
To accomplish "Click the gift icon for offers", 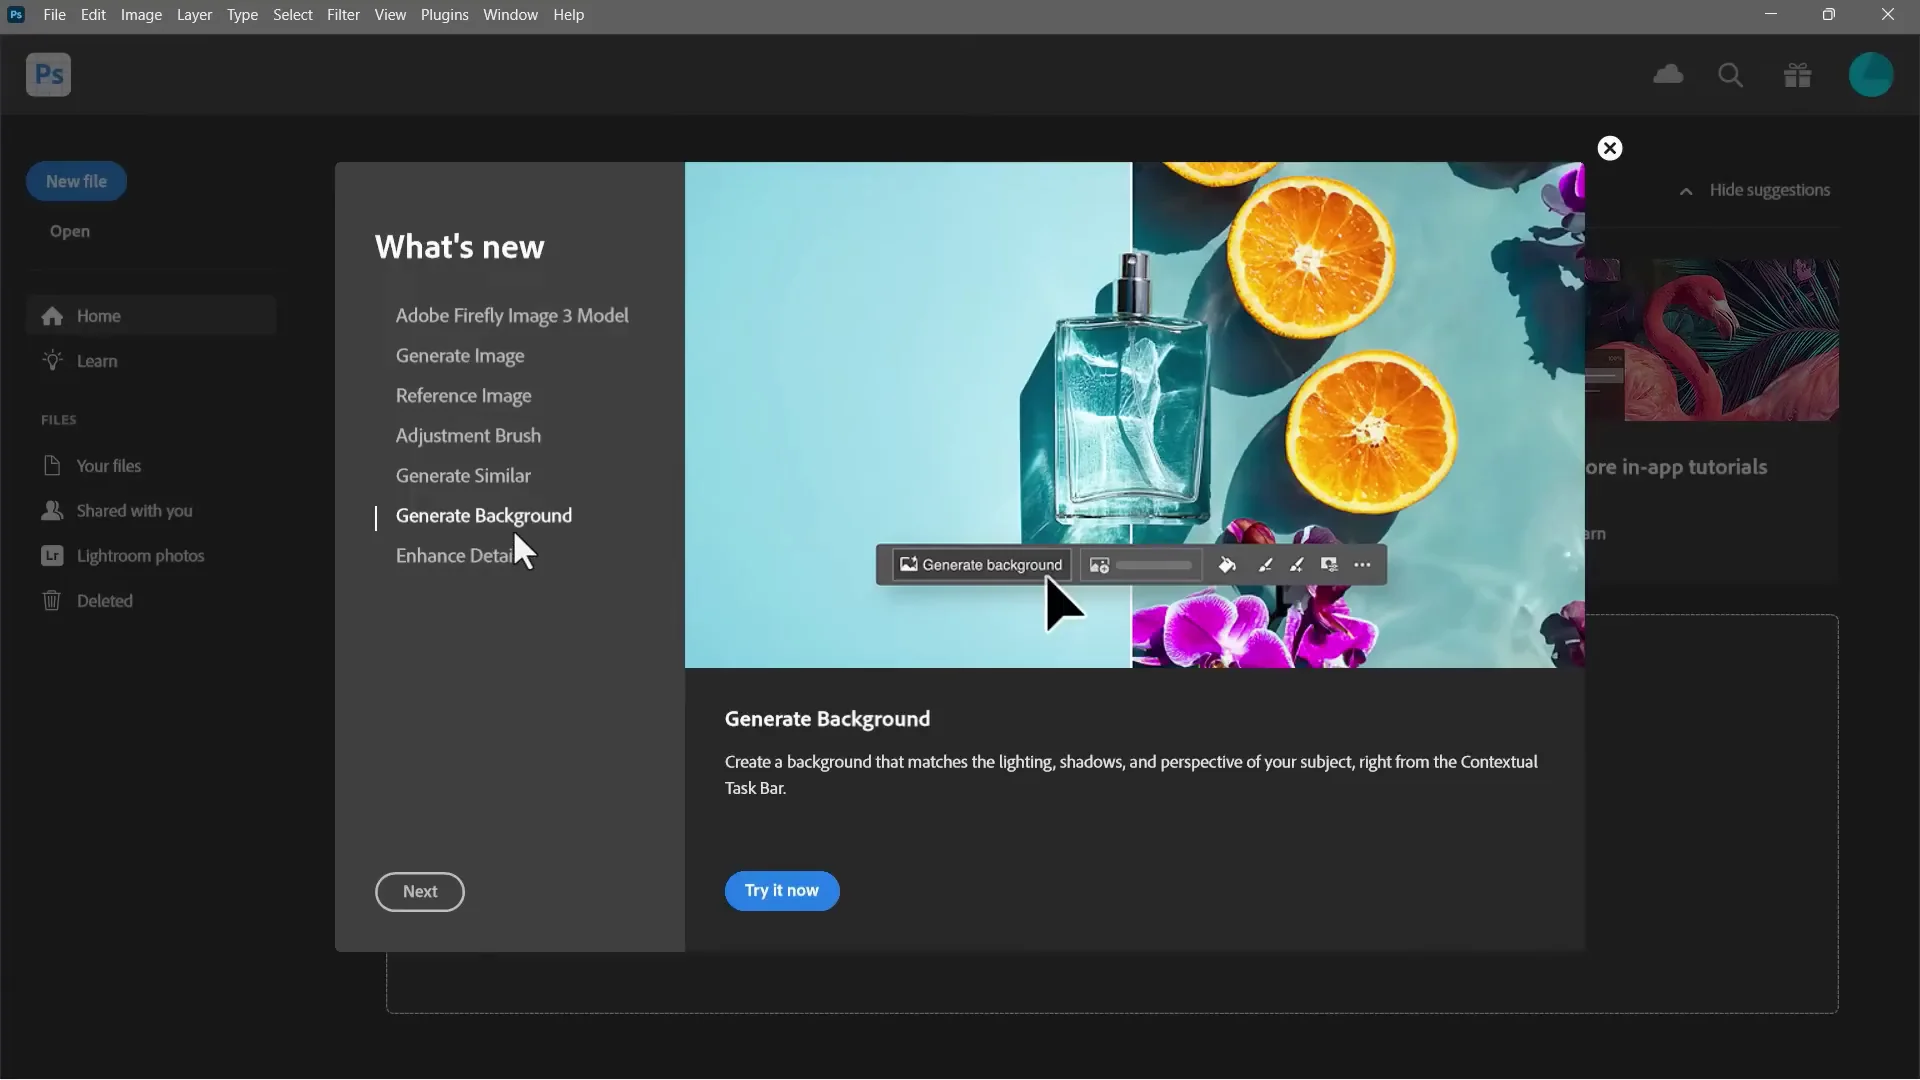I will click(x=1796, y=75).
